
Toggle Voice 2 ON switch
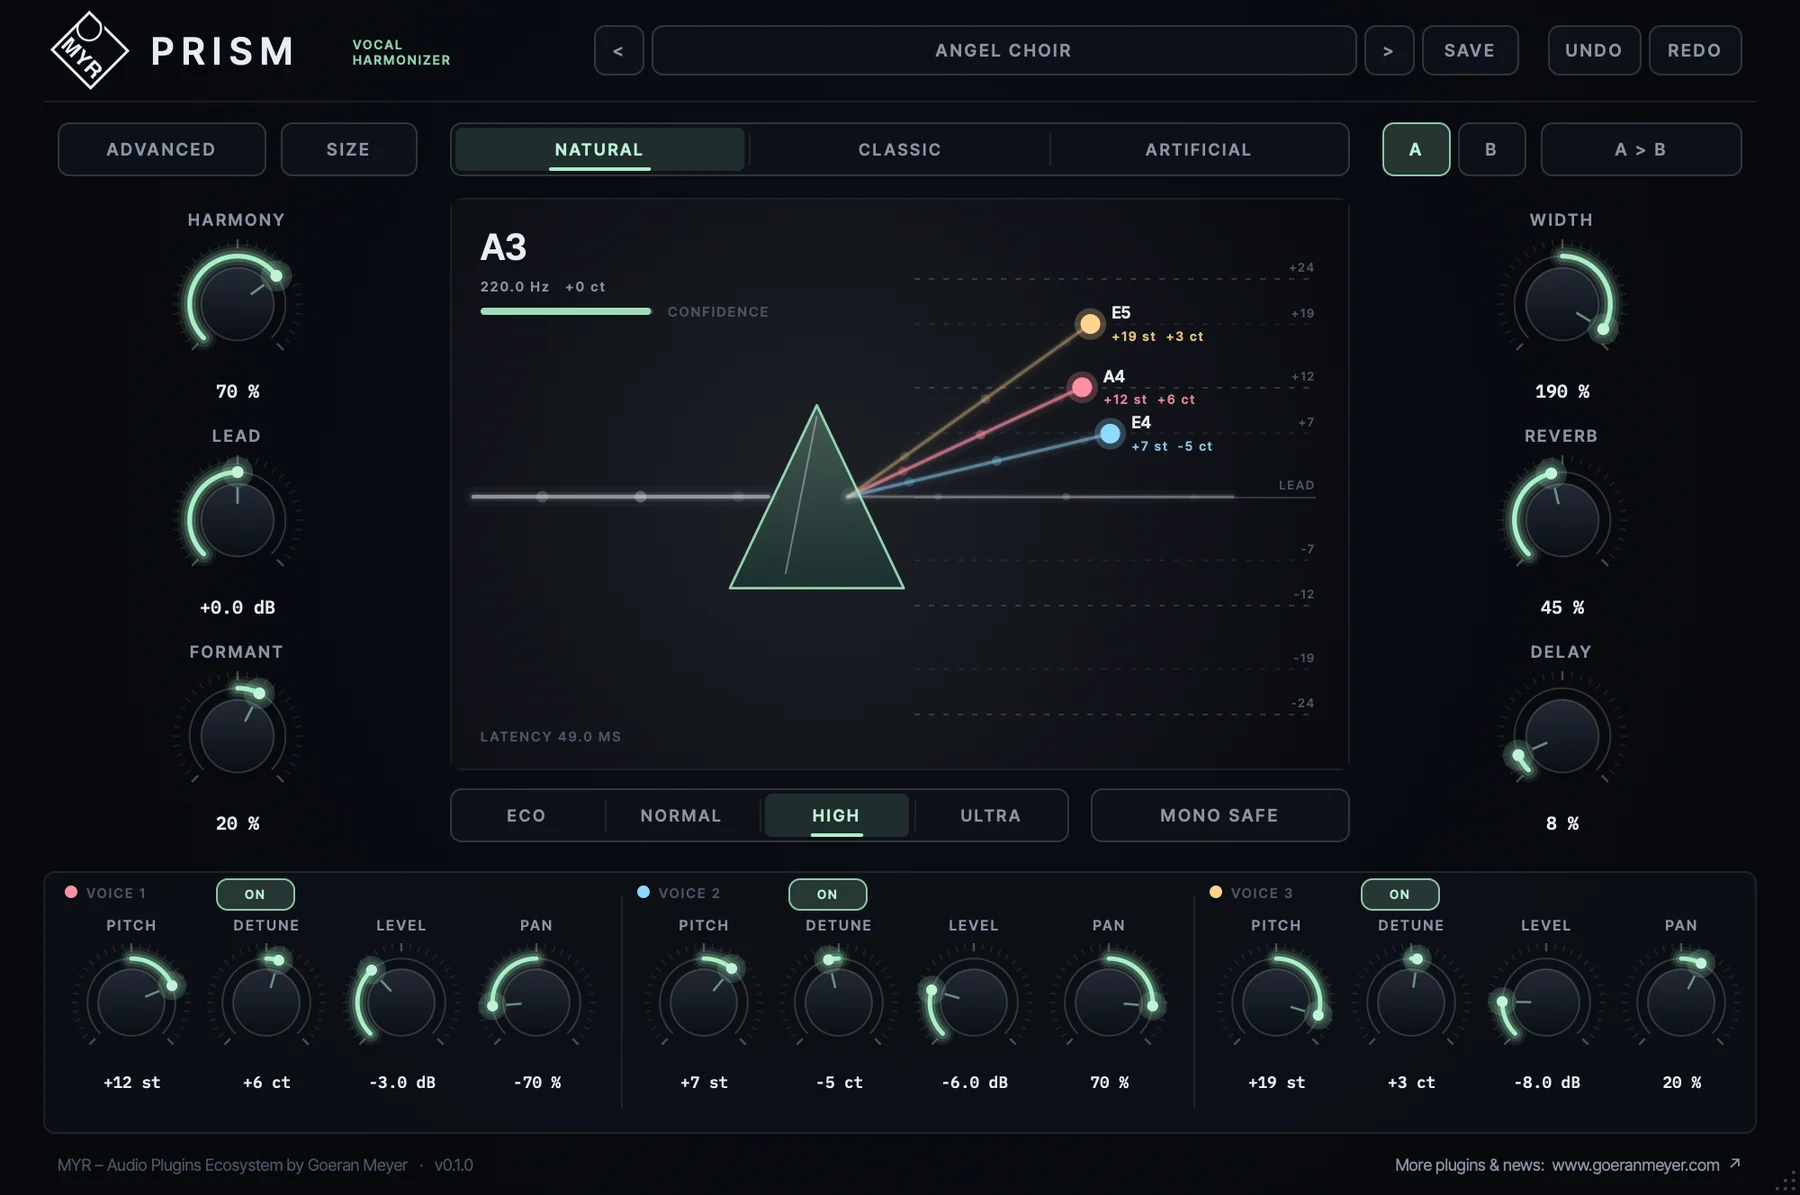click(x=827, y=894)
